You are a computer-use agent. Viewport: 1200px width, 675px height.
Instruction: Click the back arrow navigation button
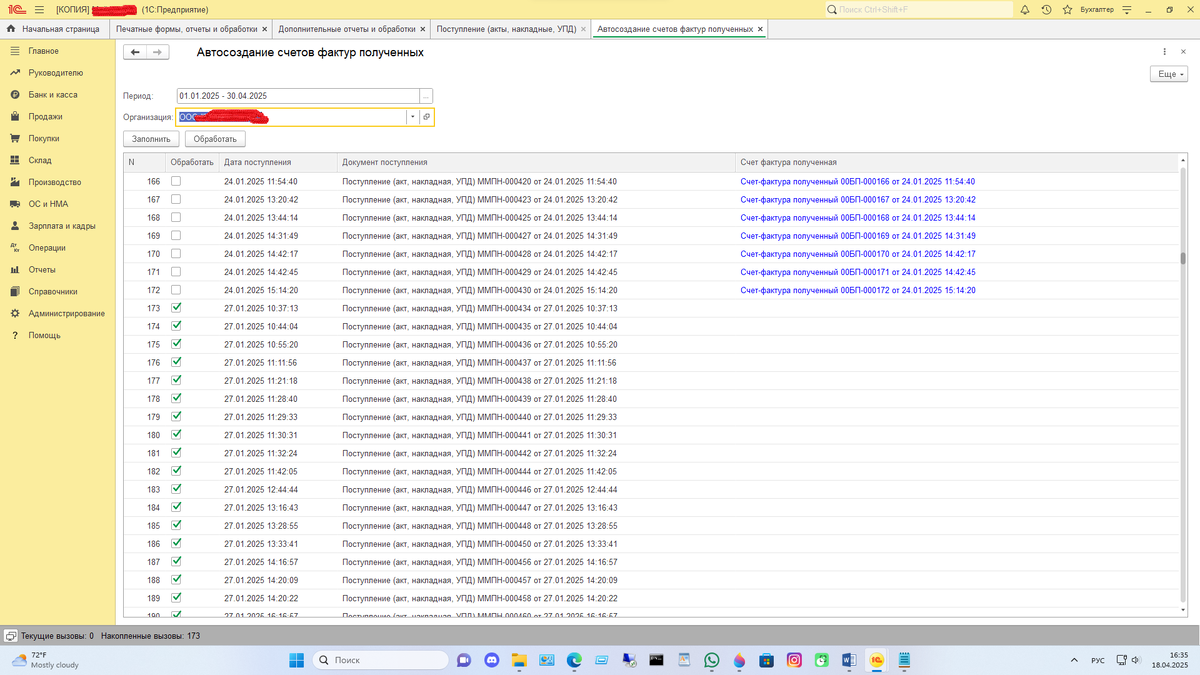(x=134, y=52)
